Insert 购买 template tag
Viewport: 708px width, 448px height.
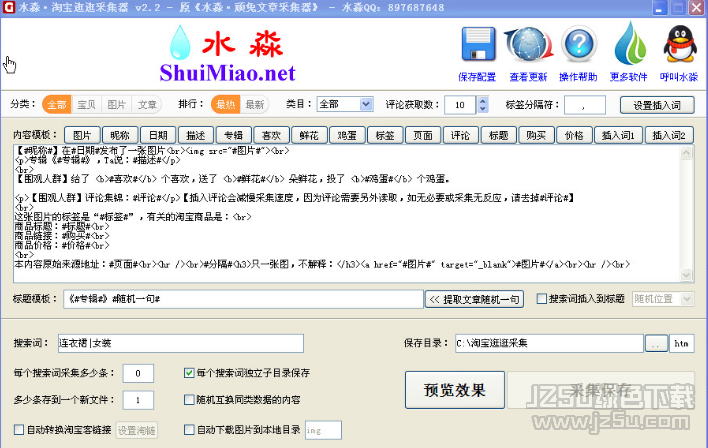pos(536,135)
